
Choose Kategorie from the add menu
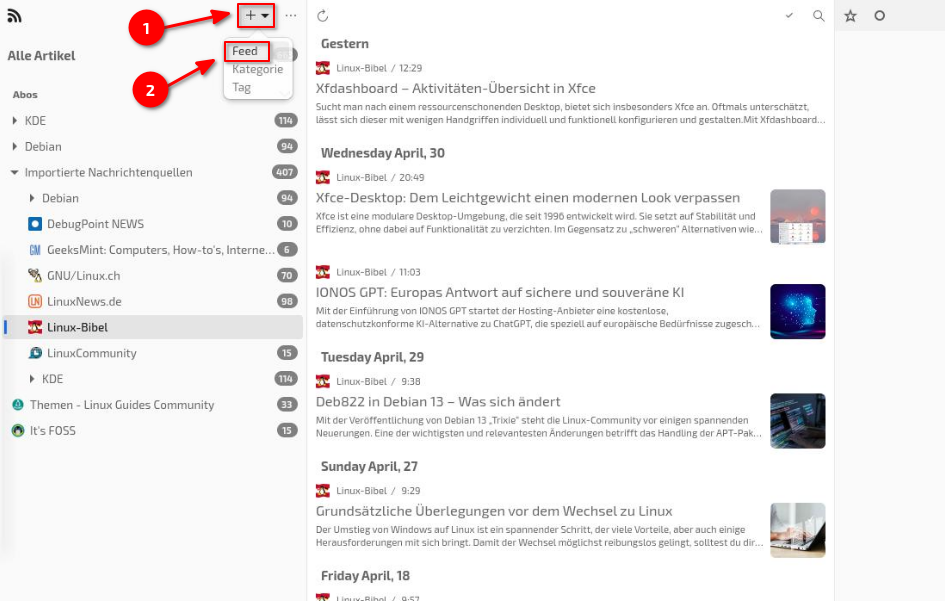click(x=257, y=69)
